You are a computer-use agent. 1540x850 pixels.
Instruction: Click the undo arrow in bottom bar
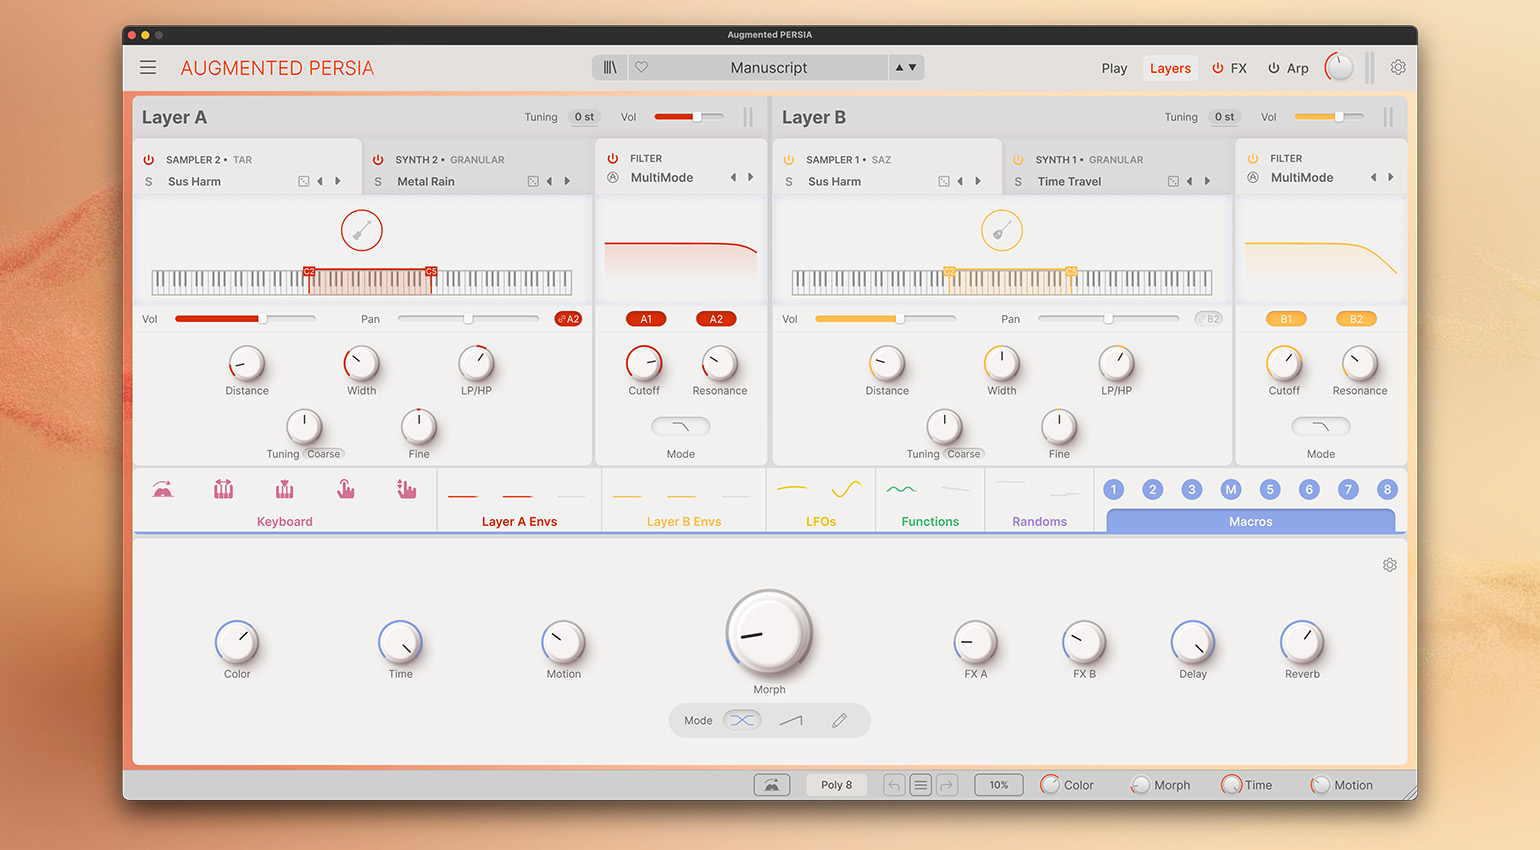(894, 785)
